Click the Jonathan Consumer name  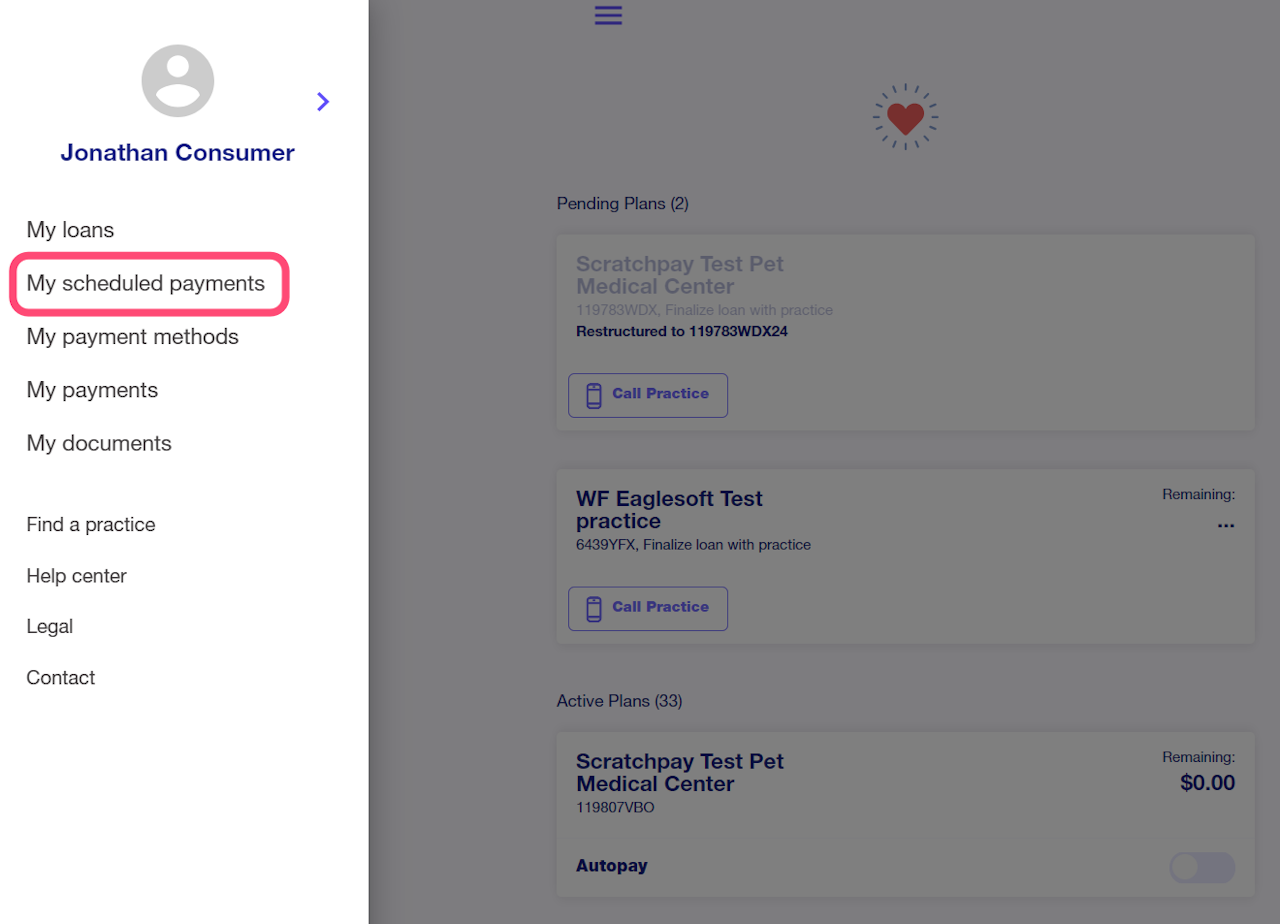click(x=177, y=153)
